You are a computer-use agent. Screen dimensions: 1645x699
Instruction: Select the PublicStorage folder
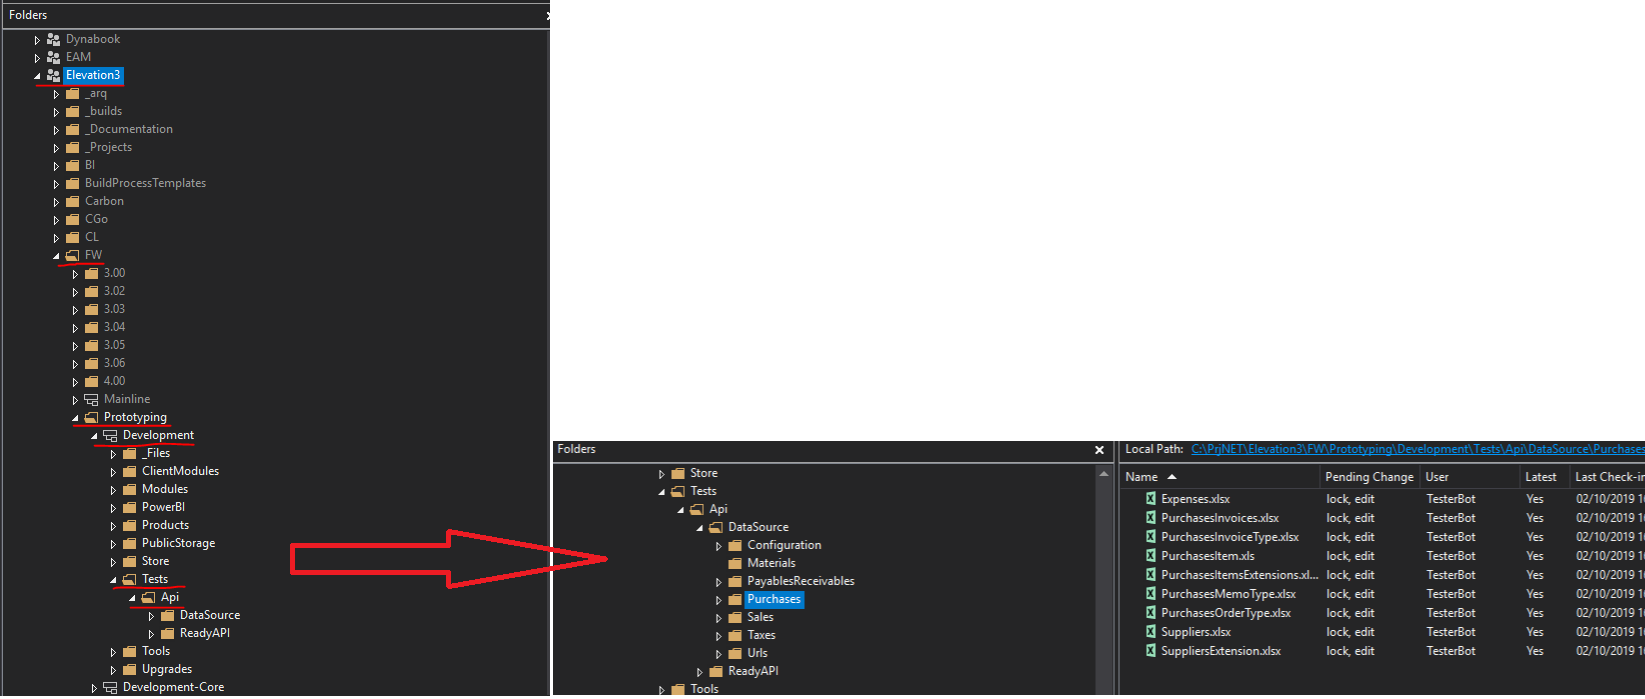coord(178,543)
